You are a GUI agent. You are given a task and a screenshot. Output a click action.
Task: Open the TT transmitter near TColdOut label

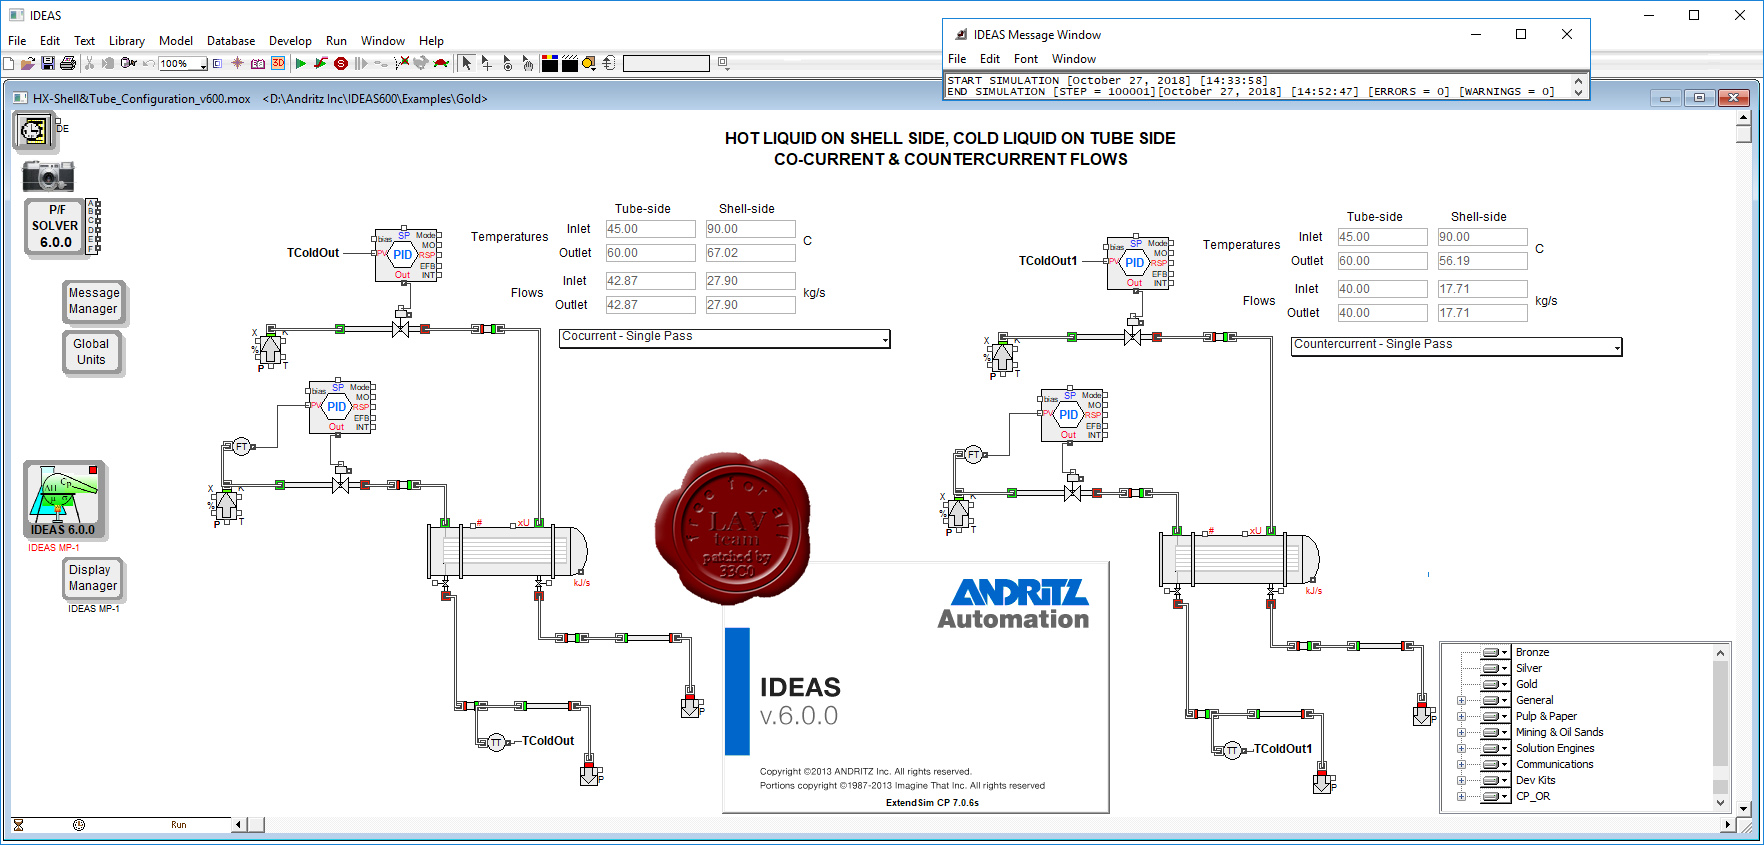[x=496, y=742]
